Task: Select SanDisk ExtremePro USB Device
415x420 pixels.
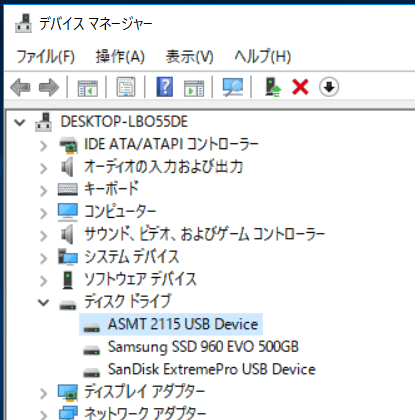Action: (x=212, y=369)
